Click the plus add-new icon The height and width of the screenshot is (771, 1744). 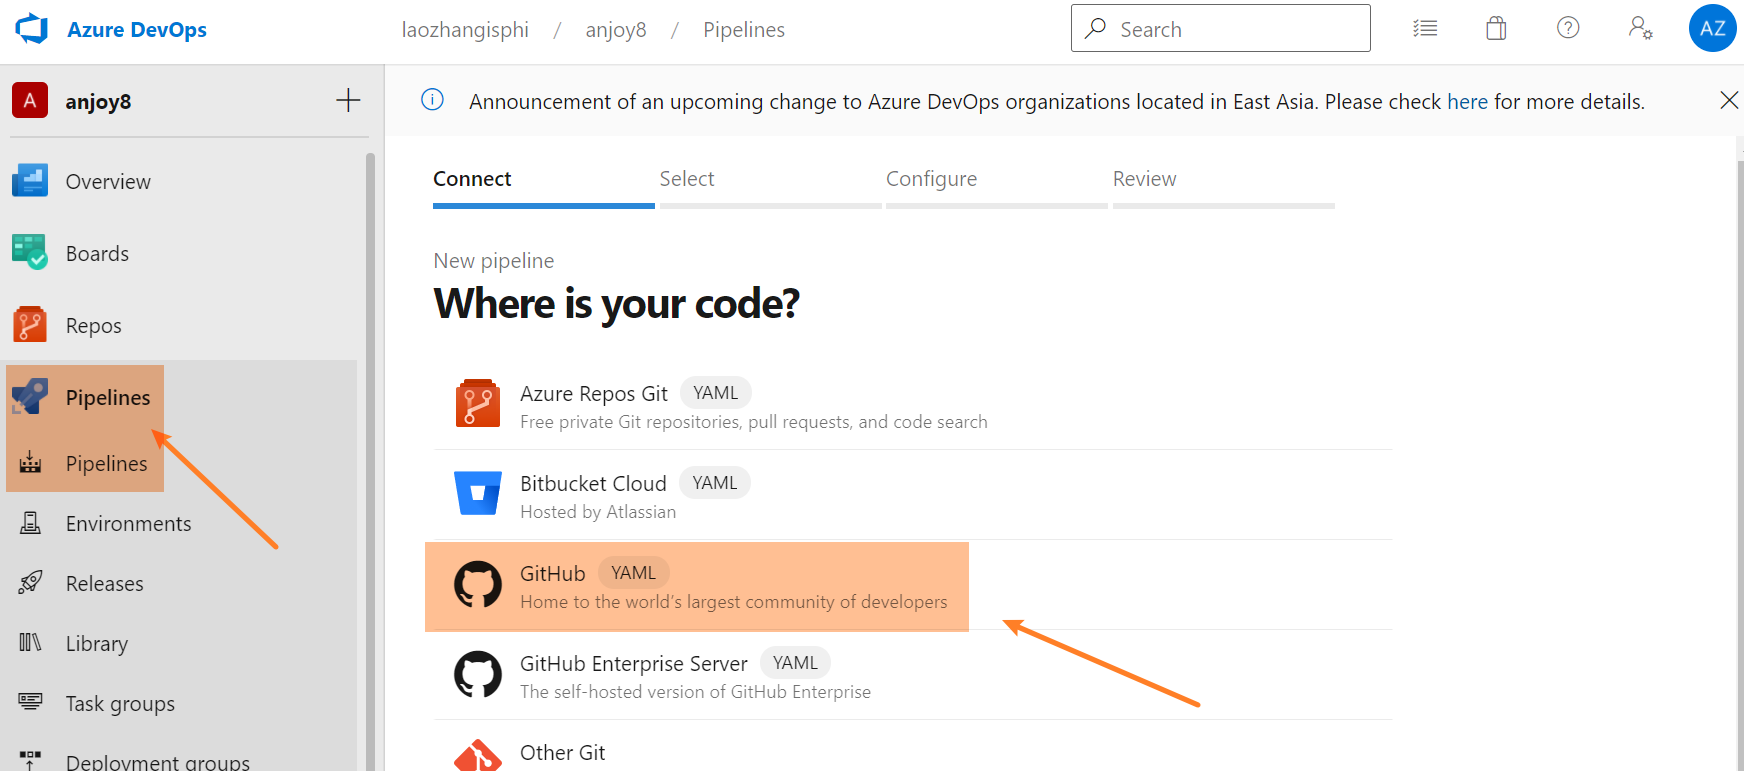348,100
